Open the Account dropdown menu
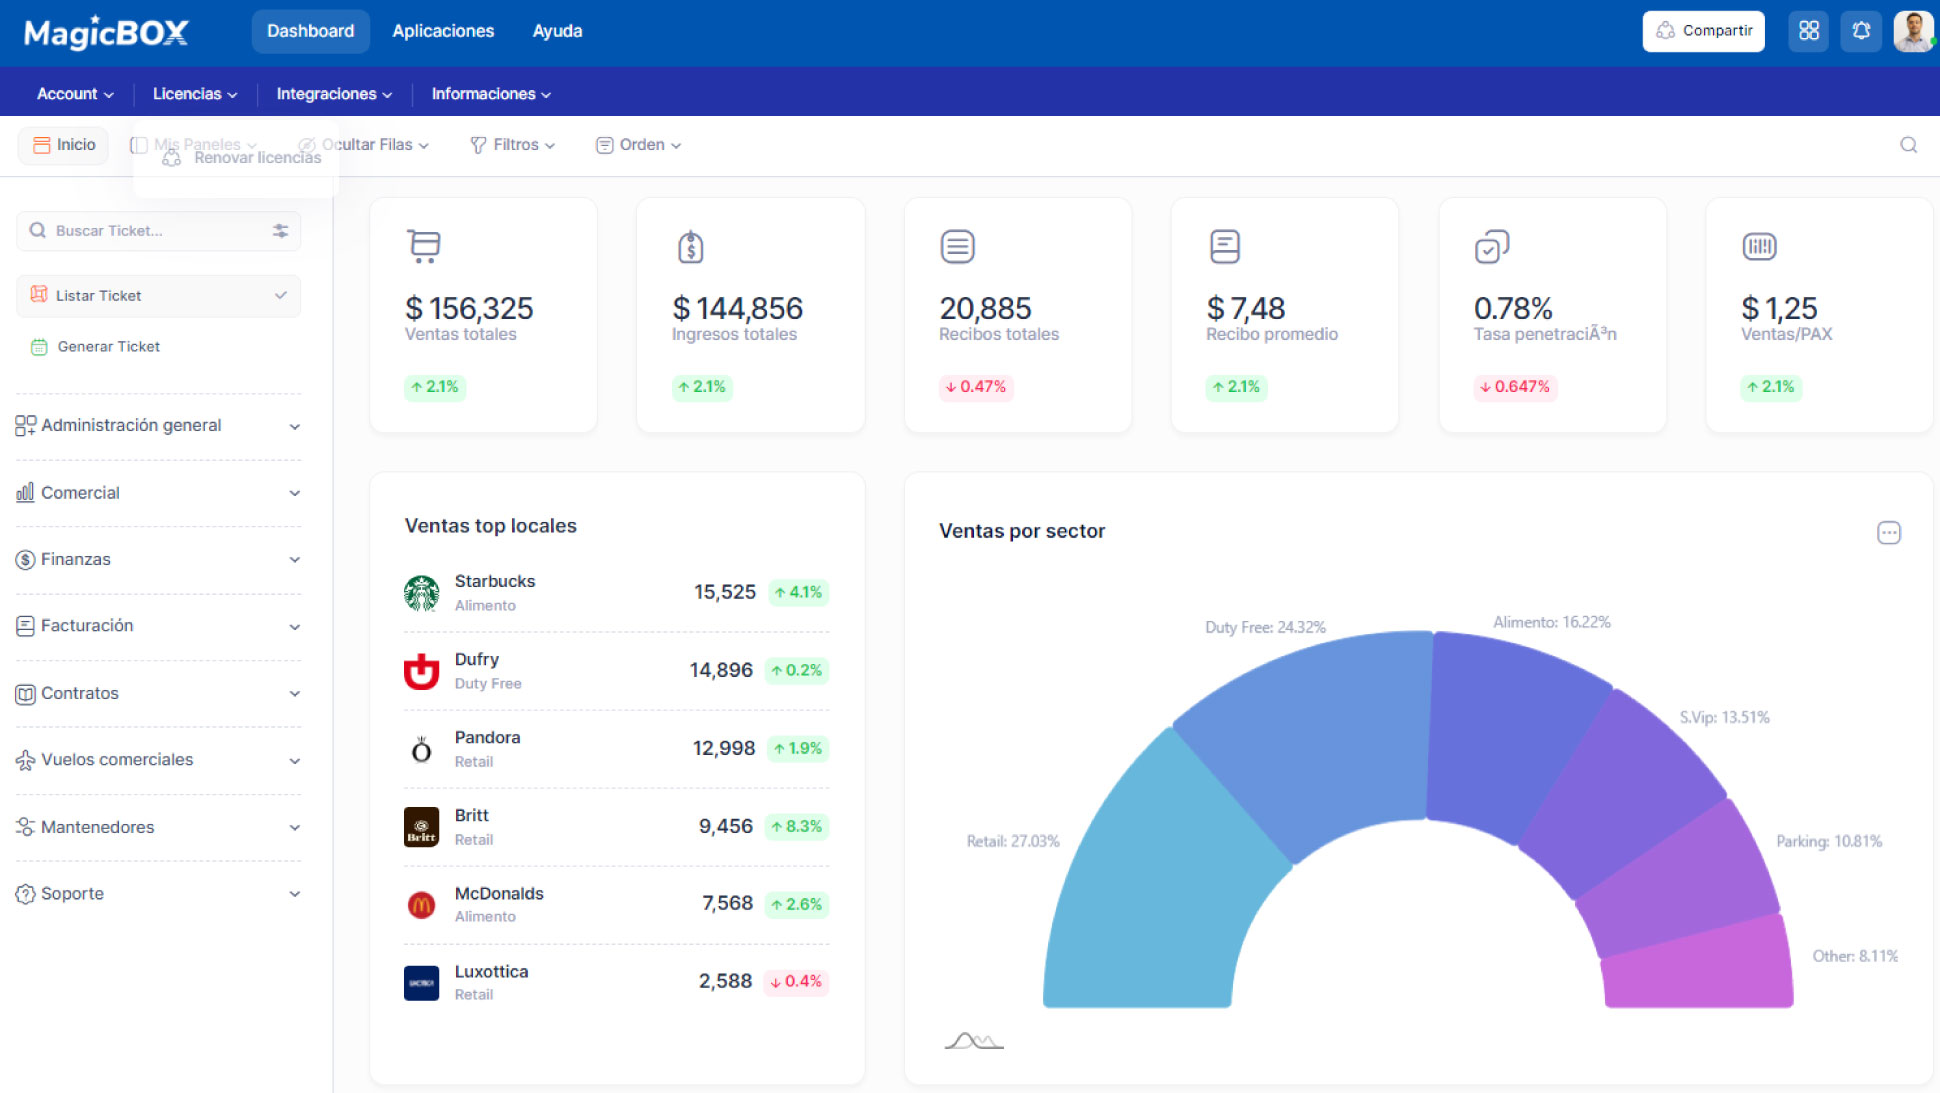Screen dimensions: 1940x1093 [75, 94]
